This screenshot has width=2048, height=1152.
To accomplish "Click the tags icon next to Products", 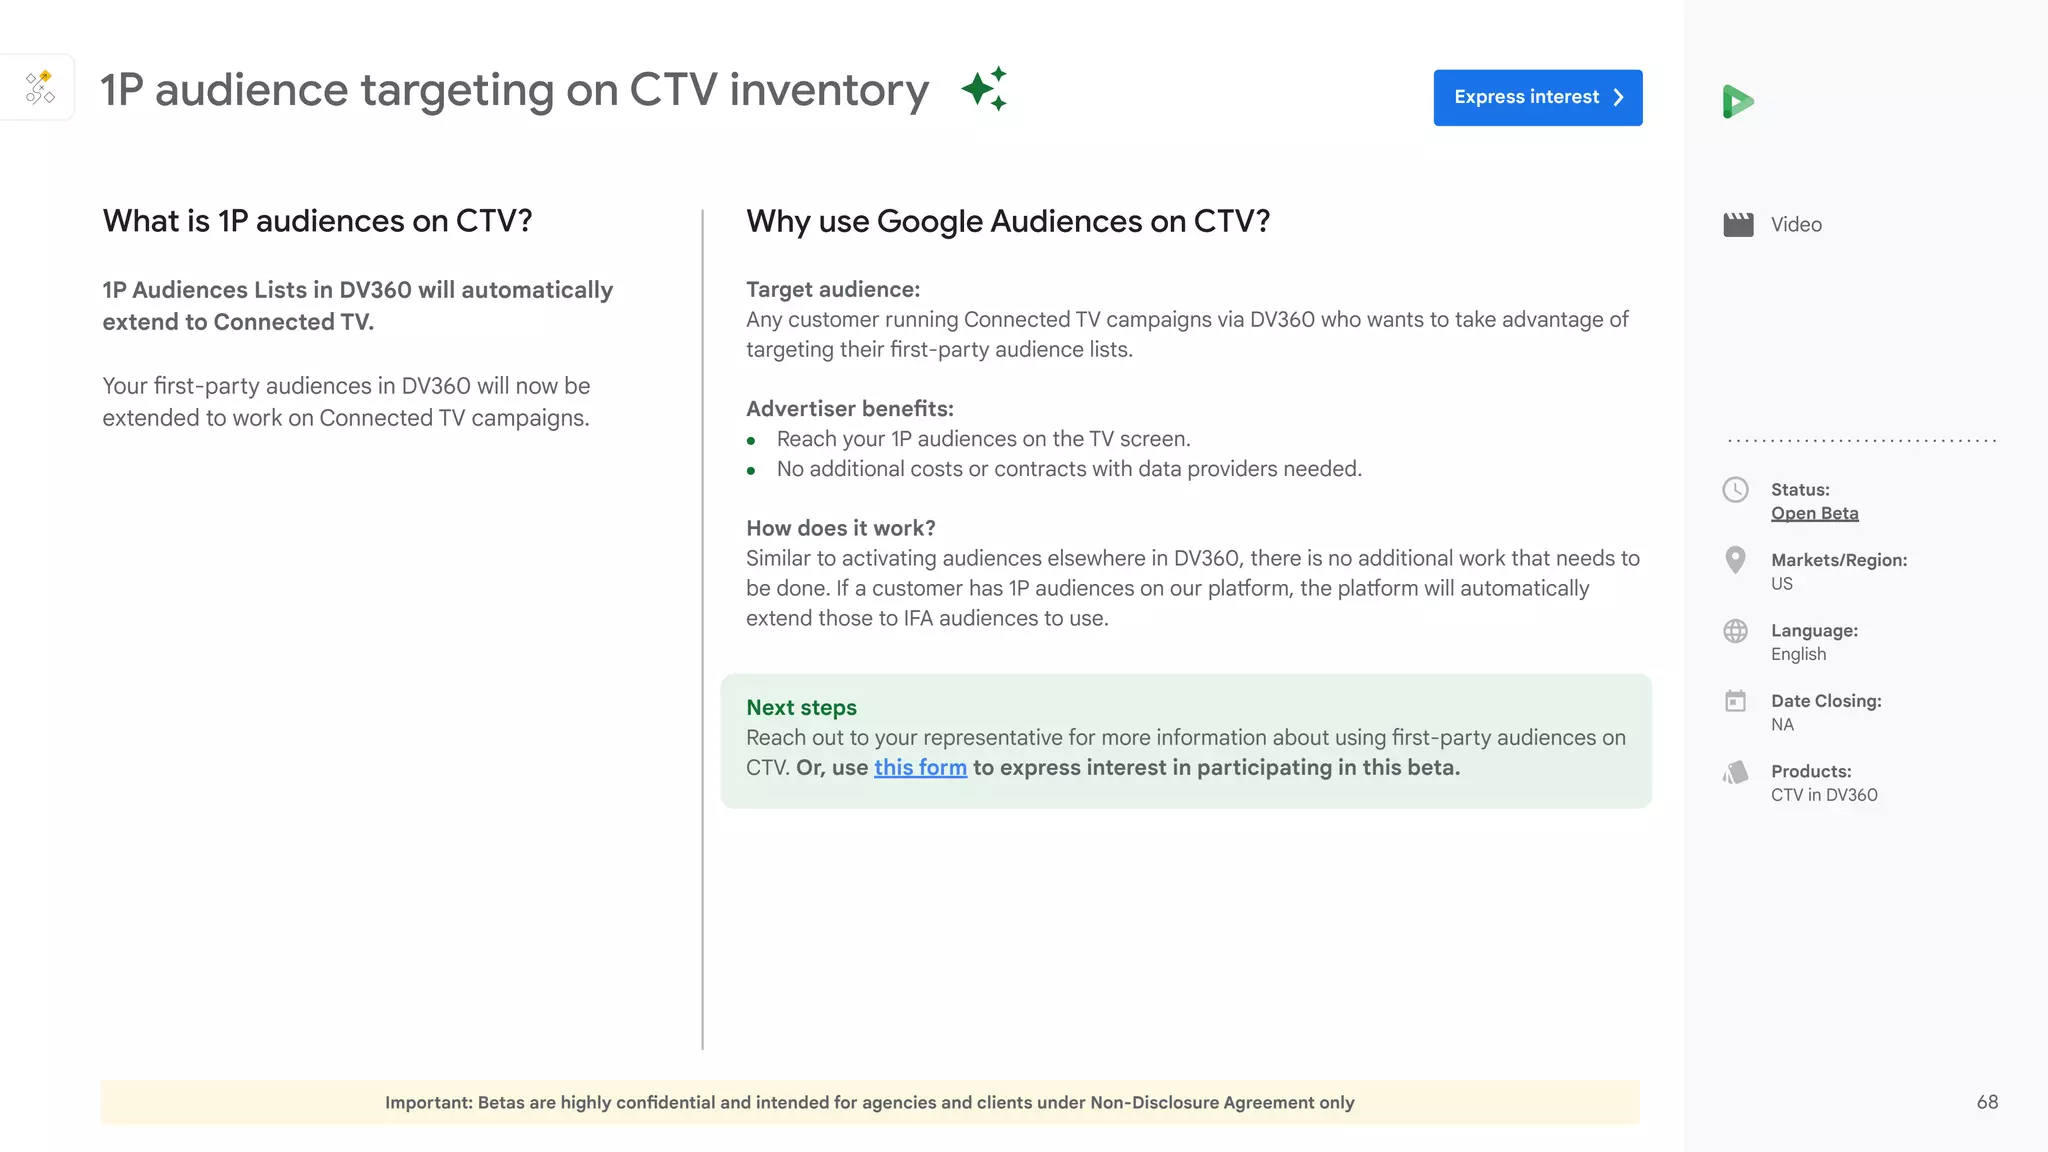I will (1735, 772).
